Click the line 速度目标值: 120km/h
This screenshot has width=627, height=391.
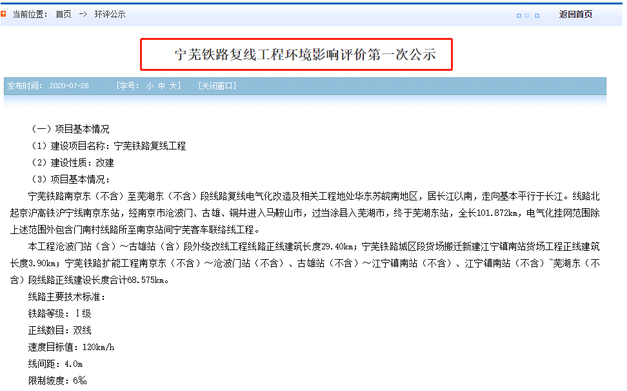click(71, 347)
